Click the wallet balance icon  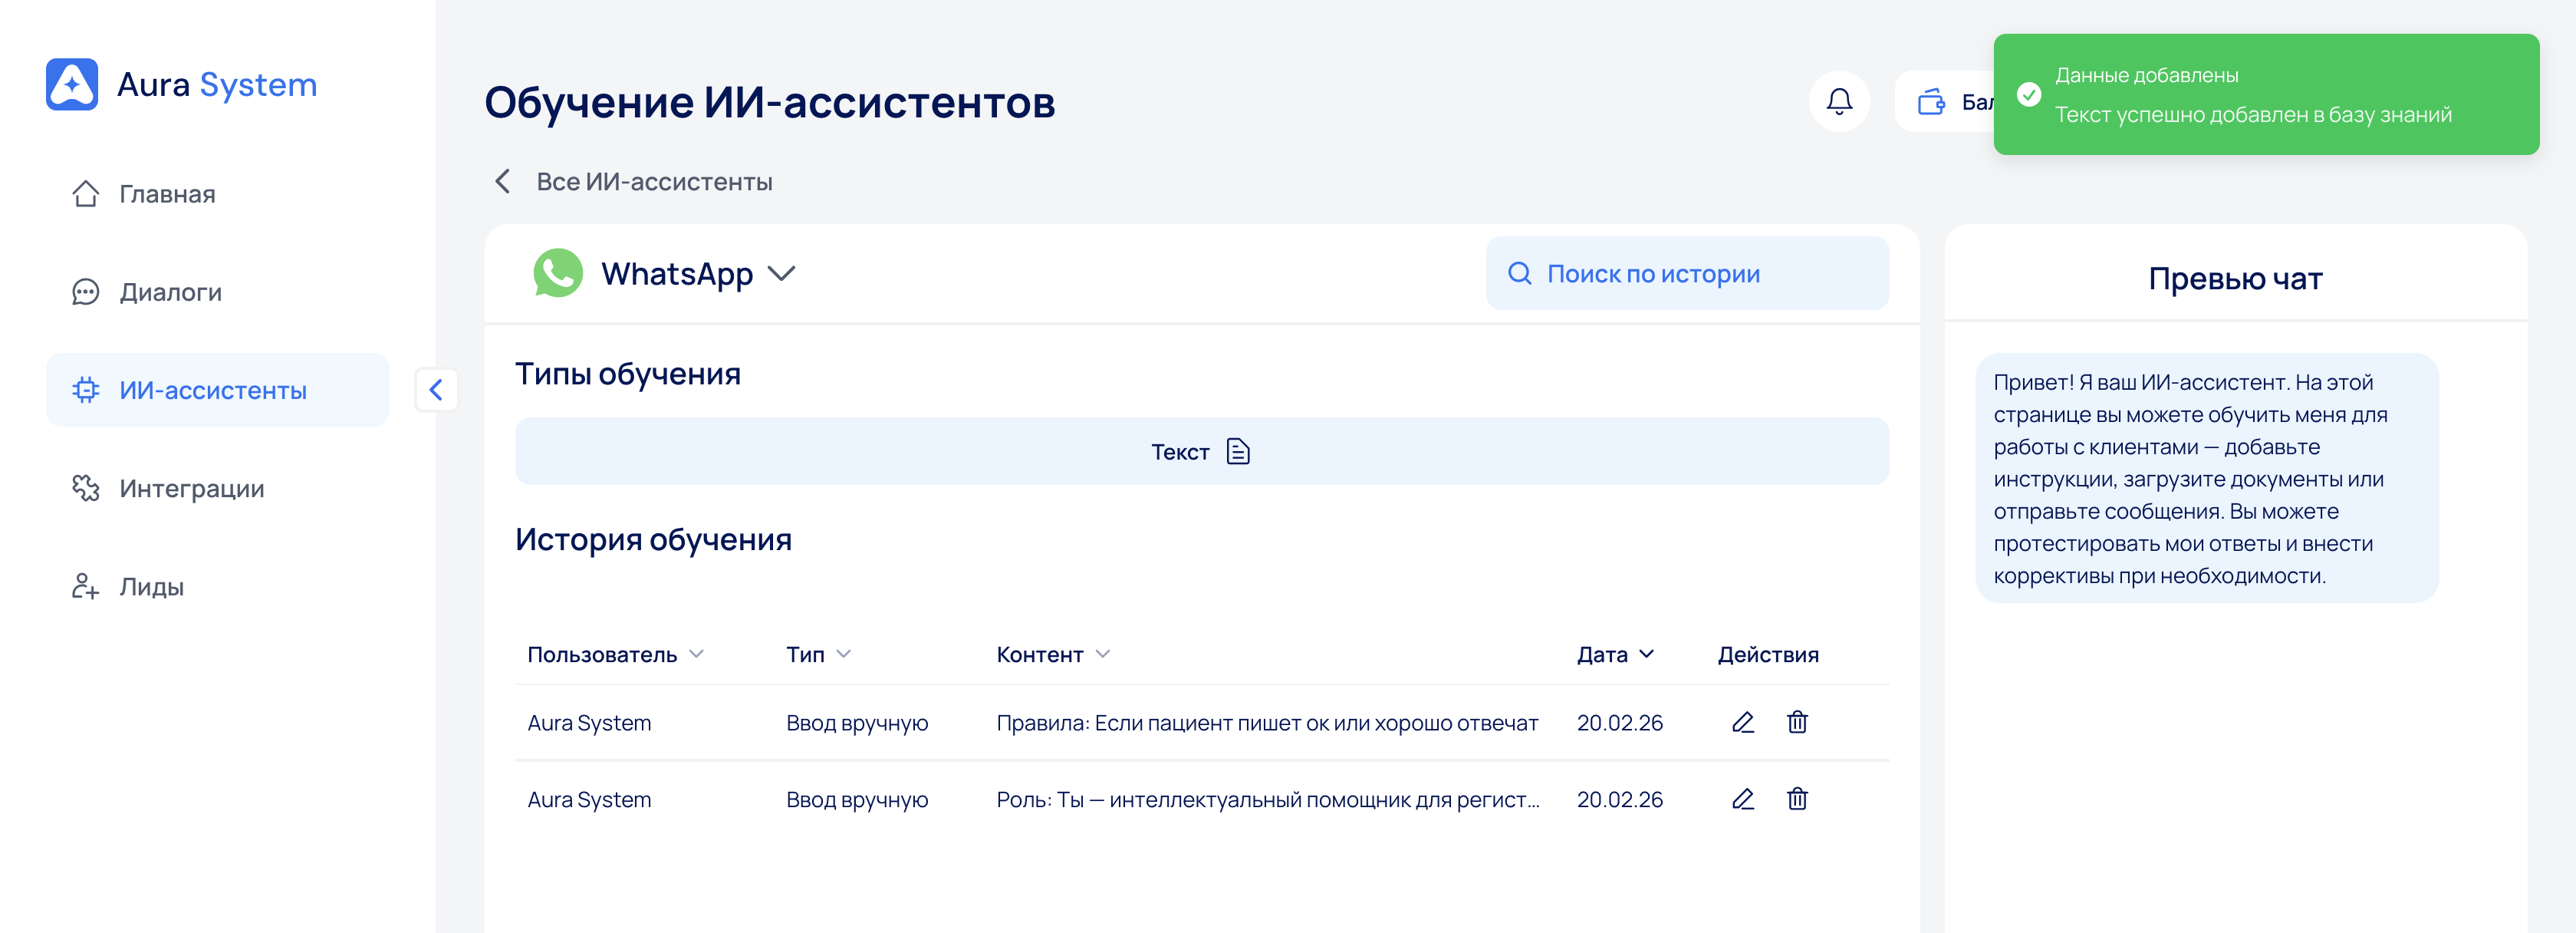[x=1930, y=101]
